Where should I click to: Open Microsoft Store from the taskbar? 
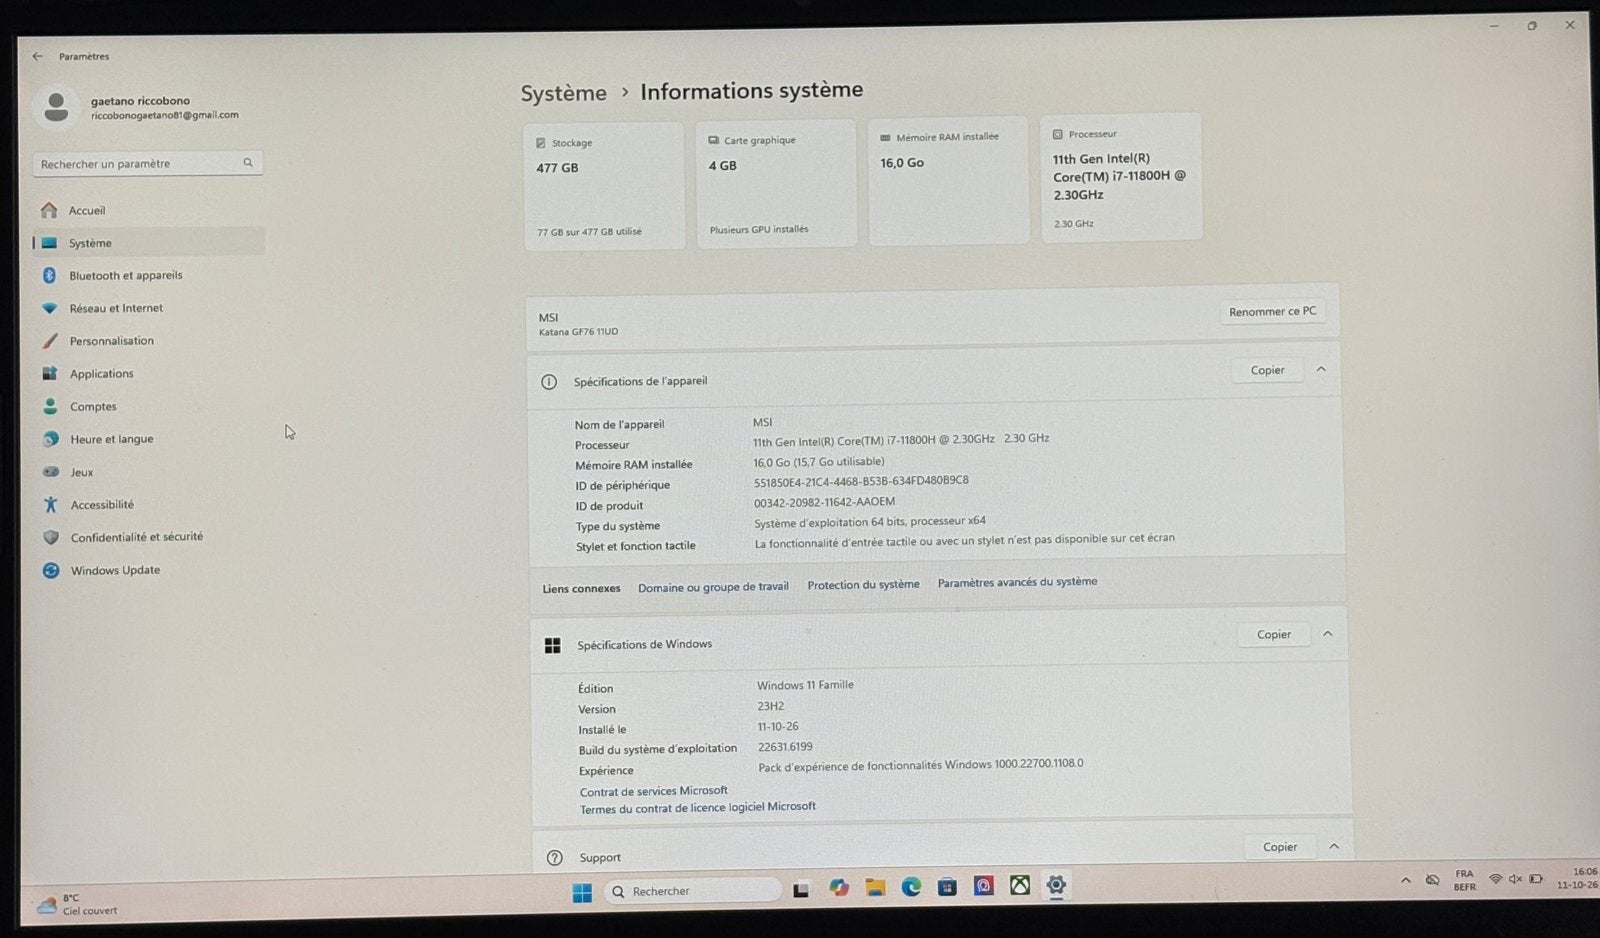[947, 886]
